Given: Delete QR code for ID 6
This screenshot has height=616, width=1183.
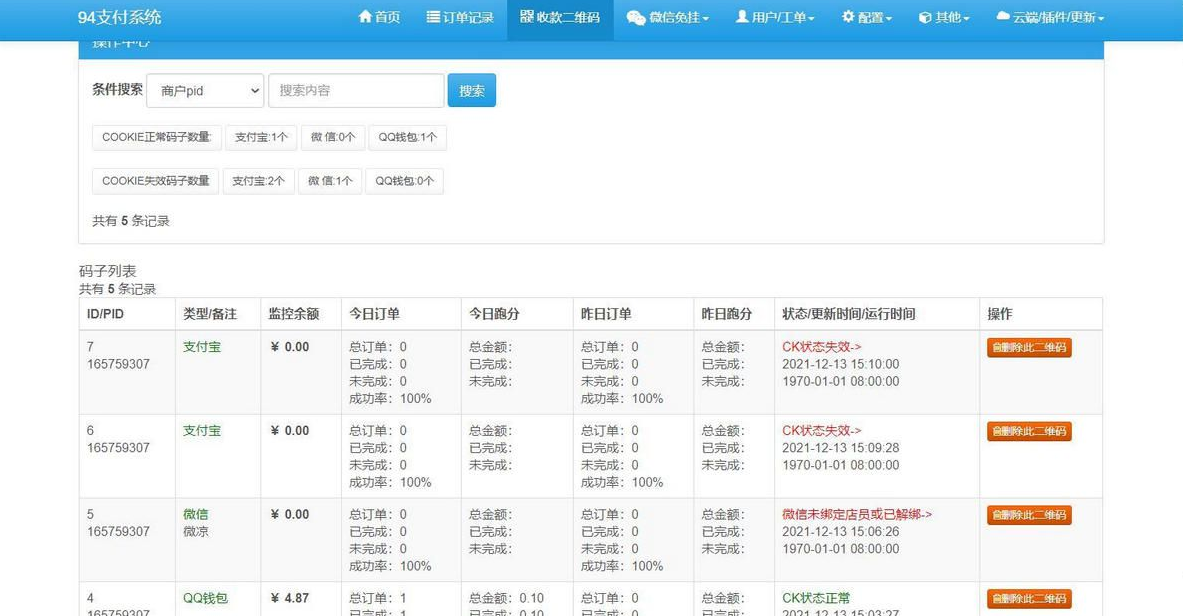Looking at the screenshot, I should [x=1029, y=431].
